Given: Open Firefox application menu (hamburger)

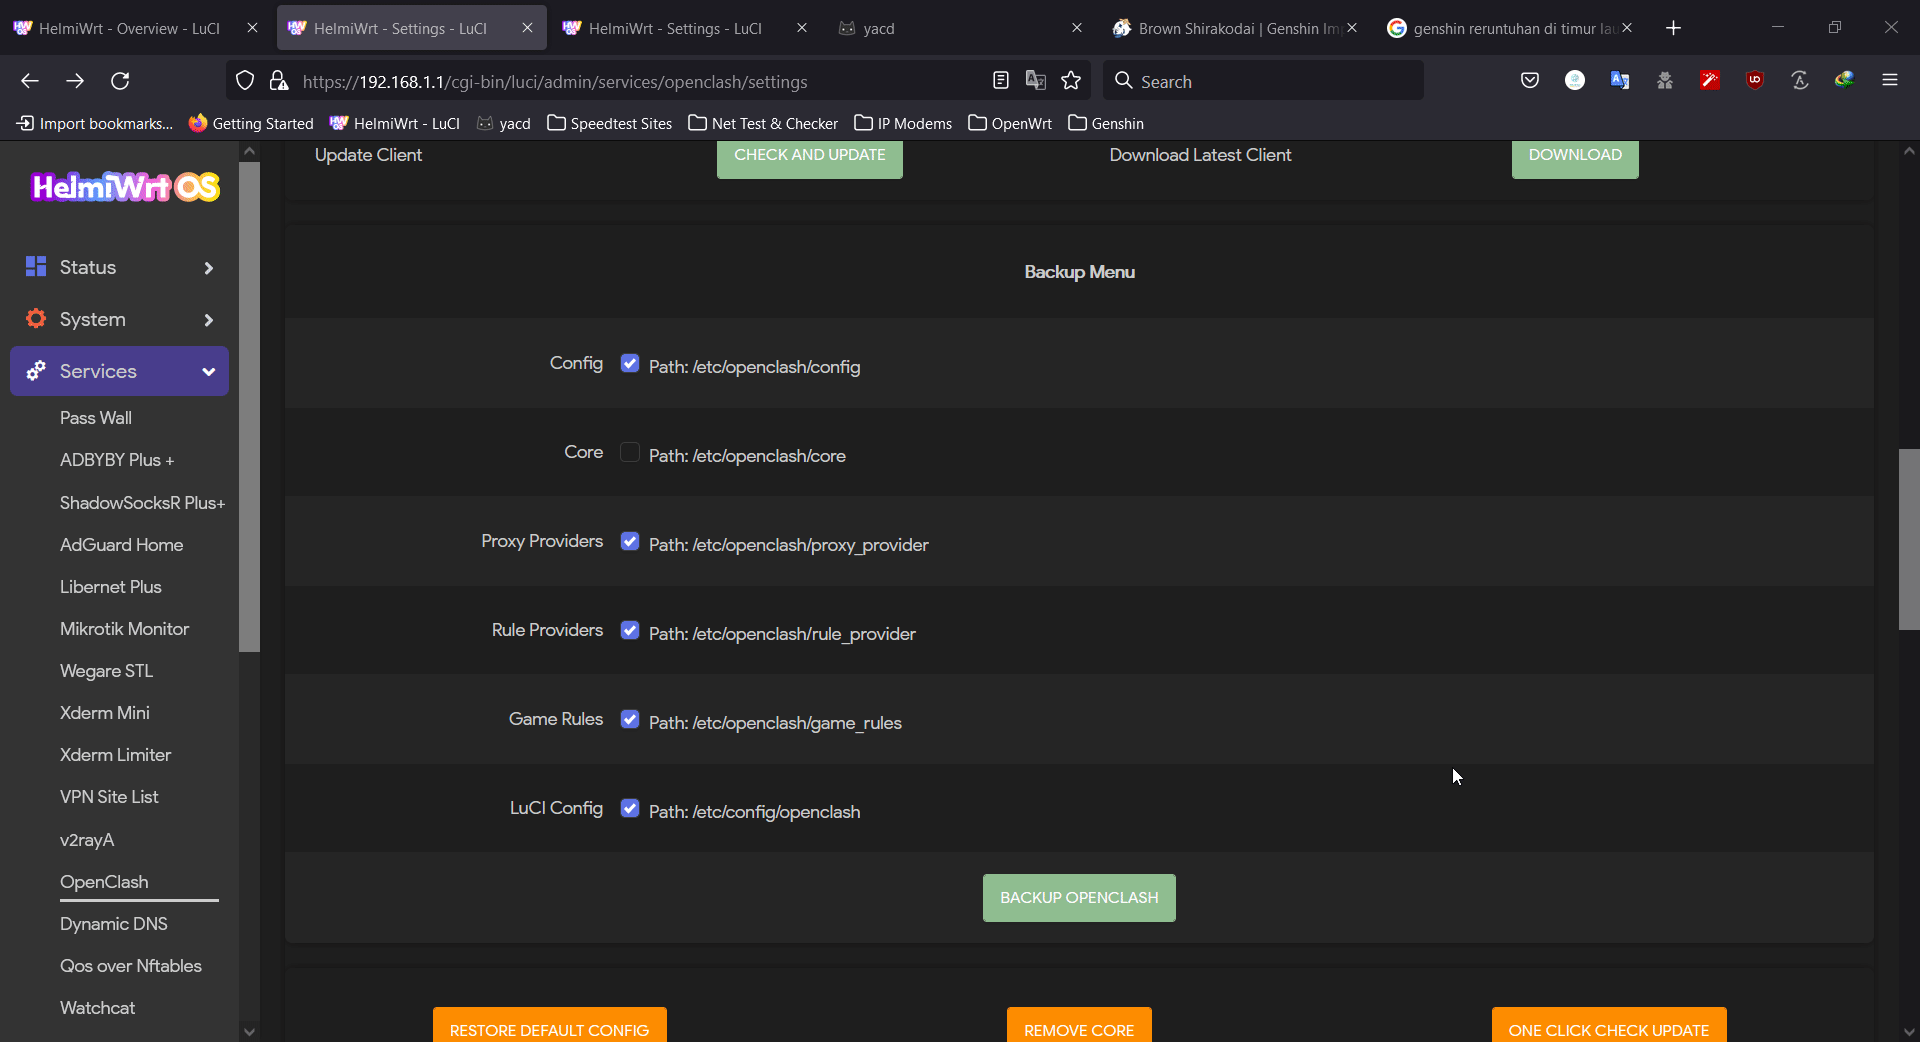Looking at the screenshot, I should tap(1890, 81).
